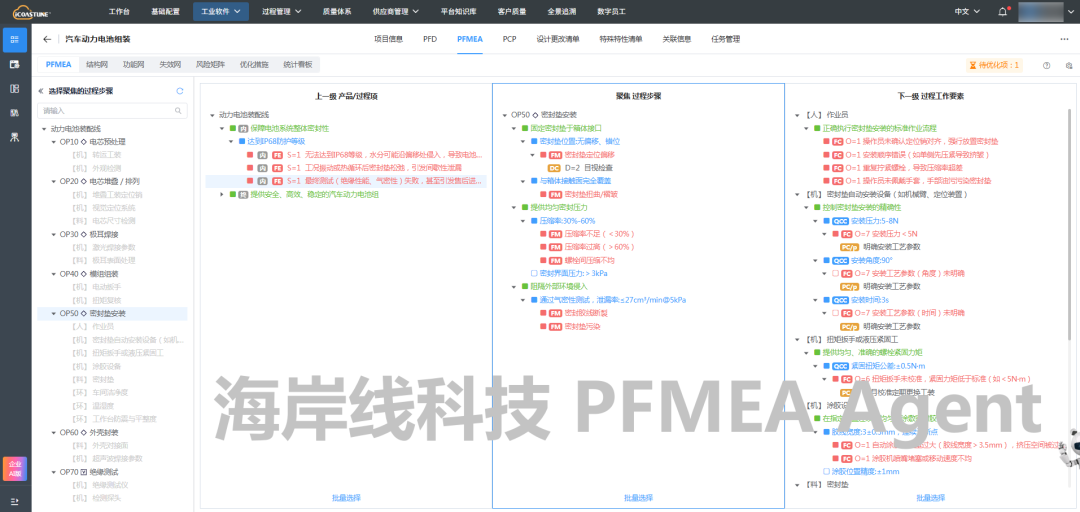Refresh the process step list

pos(180,90)
